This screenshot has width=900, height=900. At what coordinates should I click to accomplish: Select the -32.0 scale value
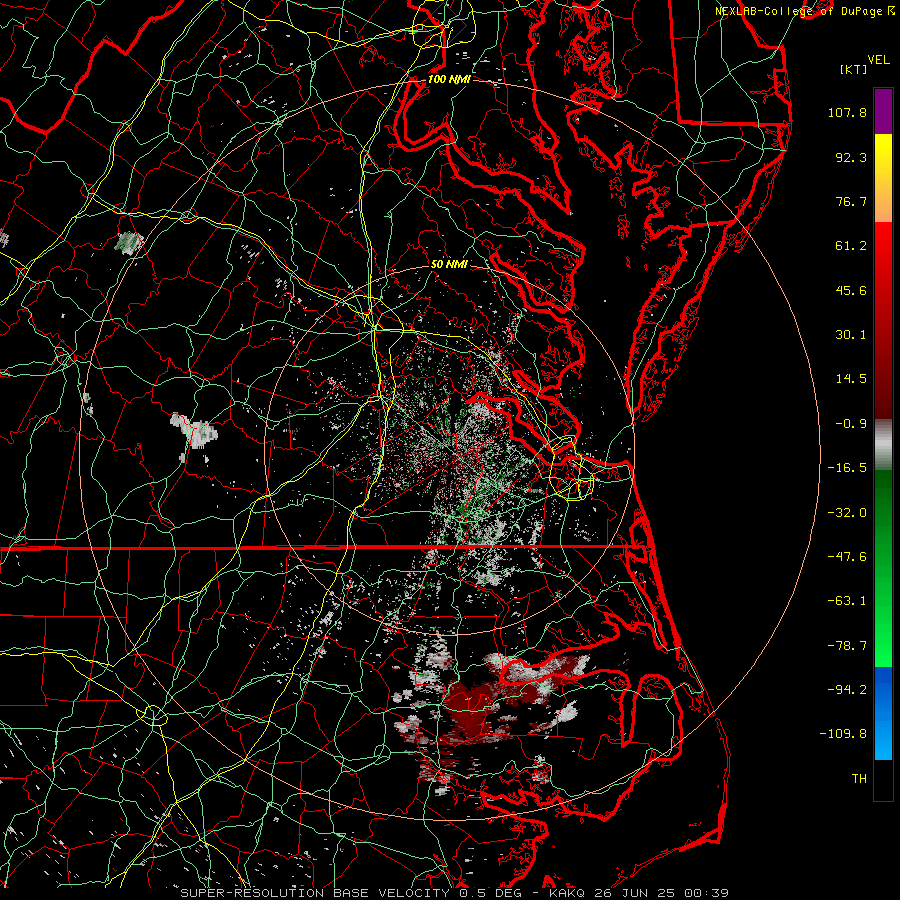coord(847,513)
